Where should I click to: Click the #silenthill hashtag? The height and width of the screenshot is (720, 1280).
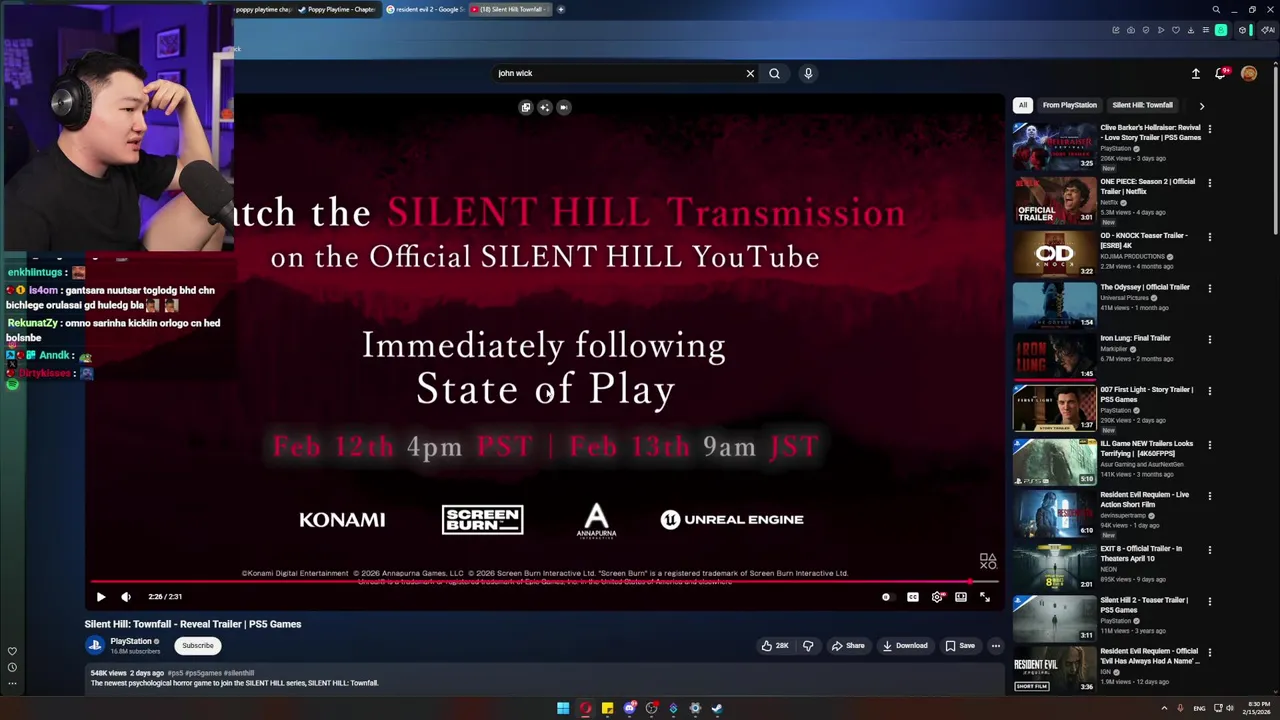coord(239,673)
